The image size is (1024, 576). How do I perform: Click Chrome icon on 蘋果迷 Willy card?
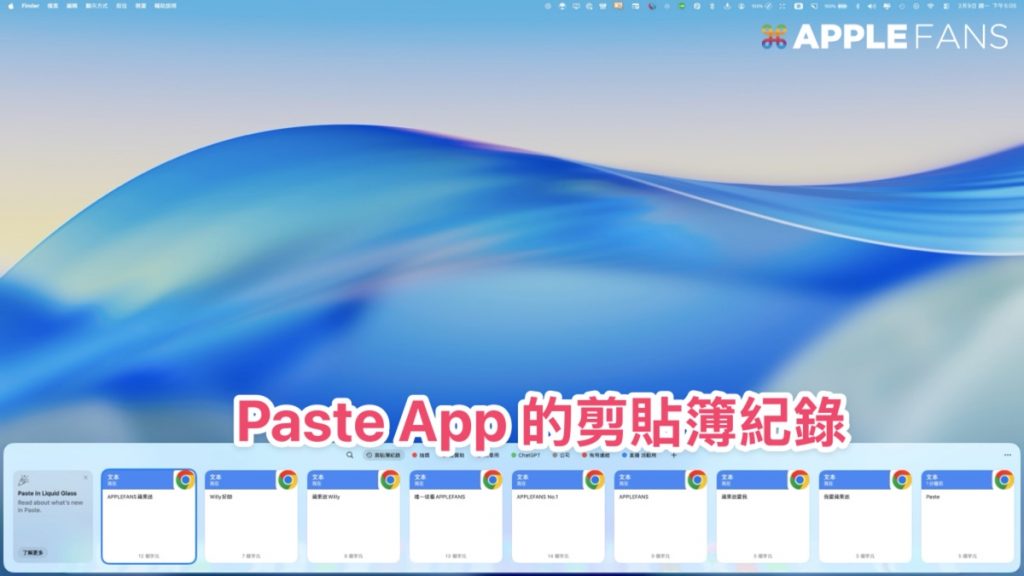(390, 480)
